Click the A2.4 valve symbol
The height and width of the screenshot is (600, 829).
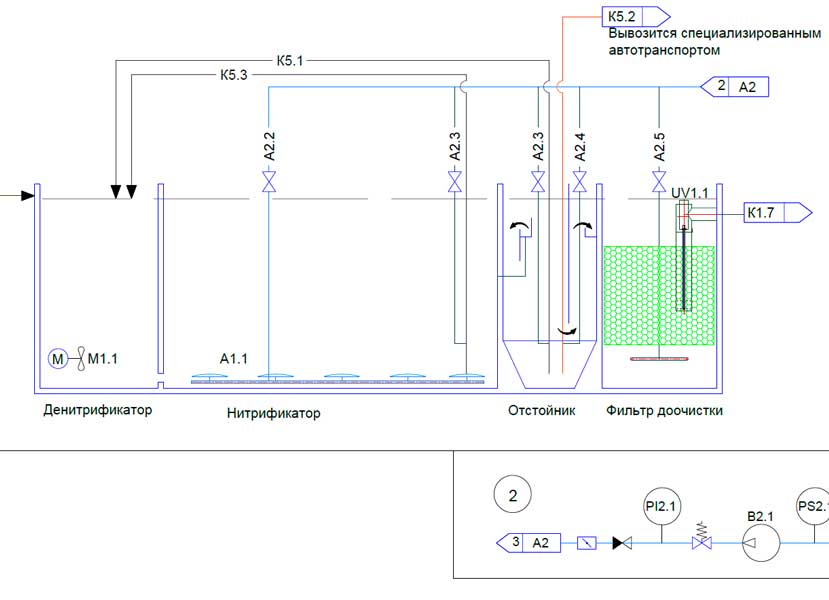point(579,182)
